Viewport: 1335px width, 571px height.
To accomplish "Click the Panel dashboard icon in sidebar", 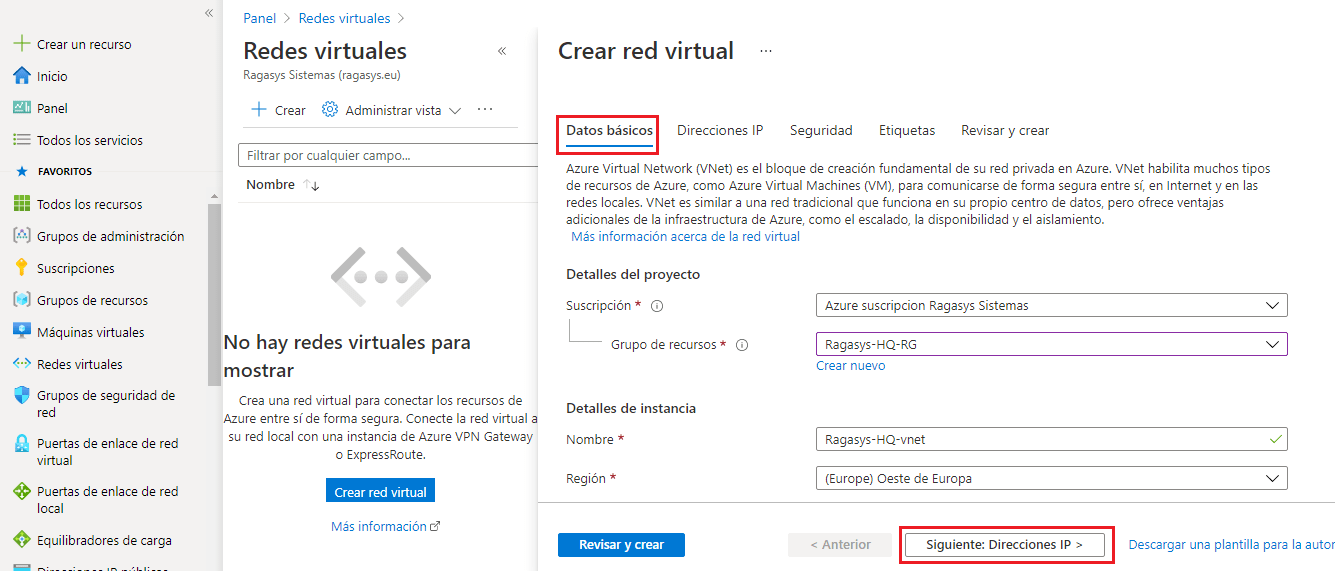I will (21, 108).
